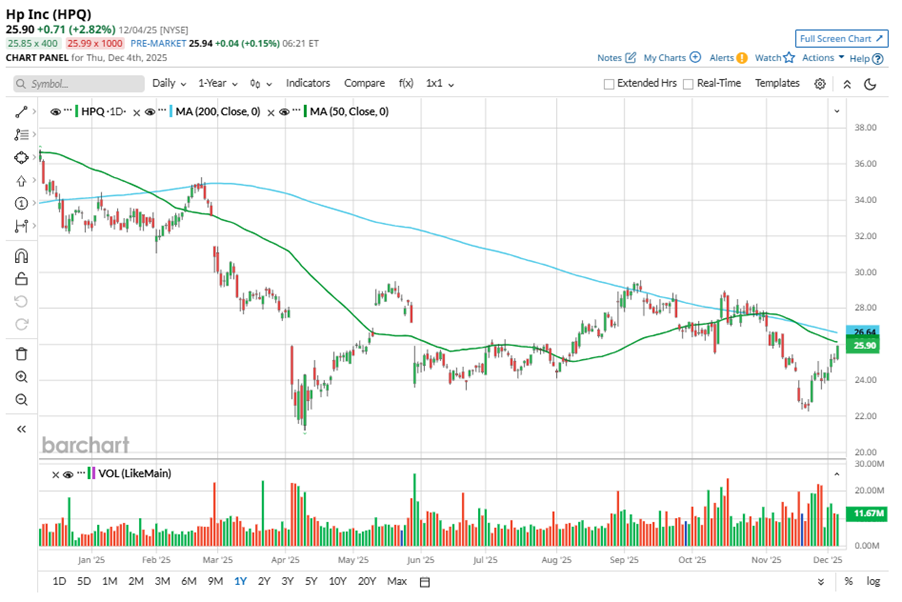Hide the VOL study with eye icon
The image size is (902, 602).
[66, 473]
